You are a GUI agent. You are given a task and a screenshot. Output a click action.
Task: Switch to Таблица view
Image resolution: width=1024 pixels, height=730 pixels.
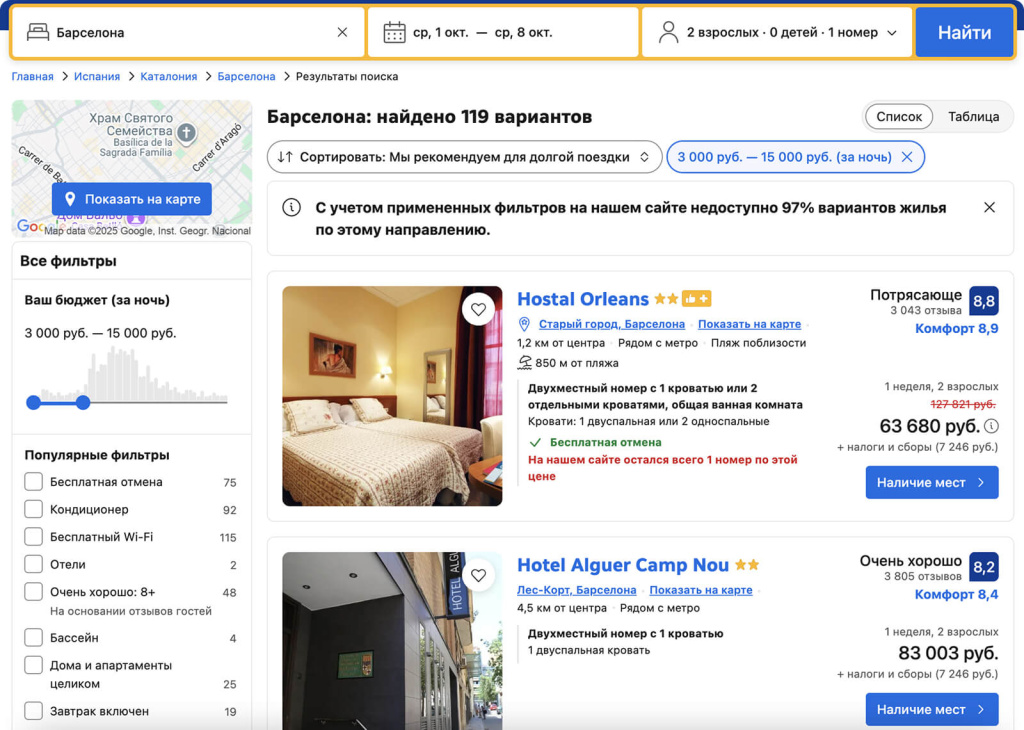click(x=973, y=117)
